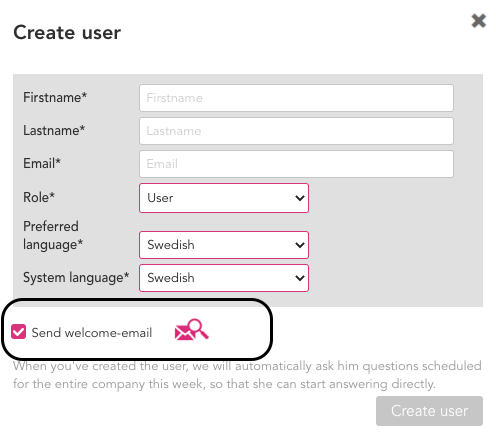This screenshot has width=496, height=432.
Task: Open the Preferred language dropdown chevron
Action: [300, 245]
